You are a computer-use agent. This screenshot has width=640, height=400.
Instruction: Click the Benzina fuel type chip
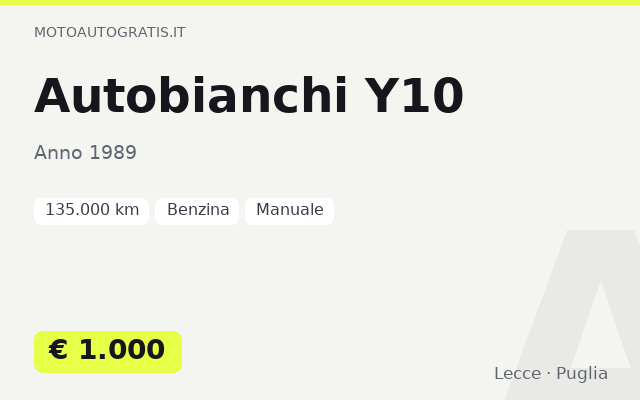197,211
